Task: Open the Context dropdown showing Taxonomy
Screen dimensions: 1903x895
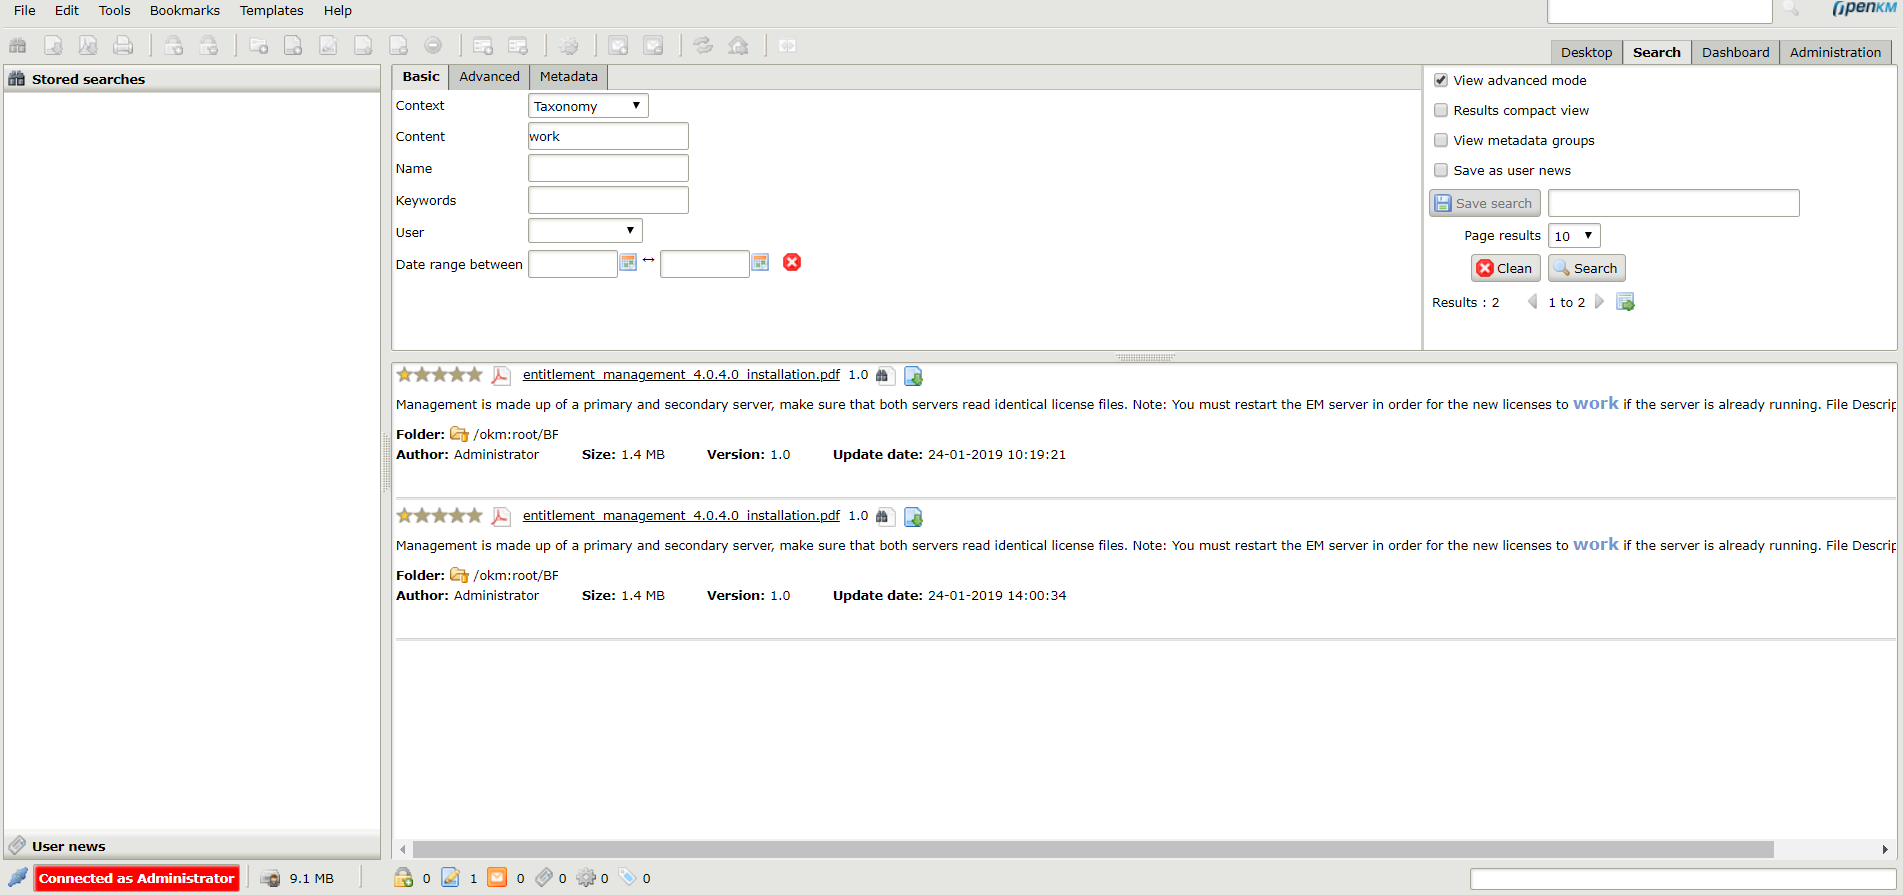Action: pos(588,106)
